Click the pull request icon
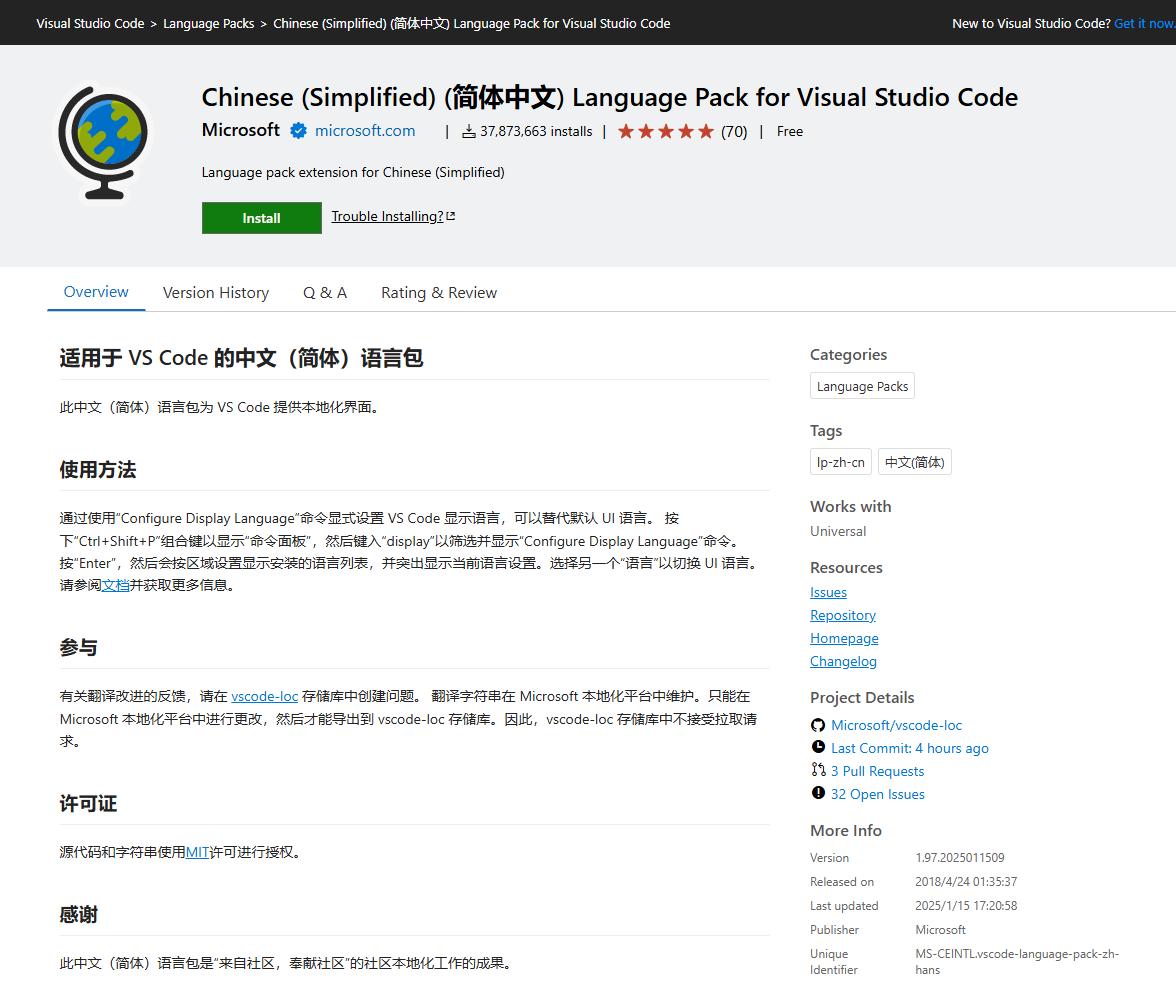 (x=818, y=770)
